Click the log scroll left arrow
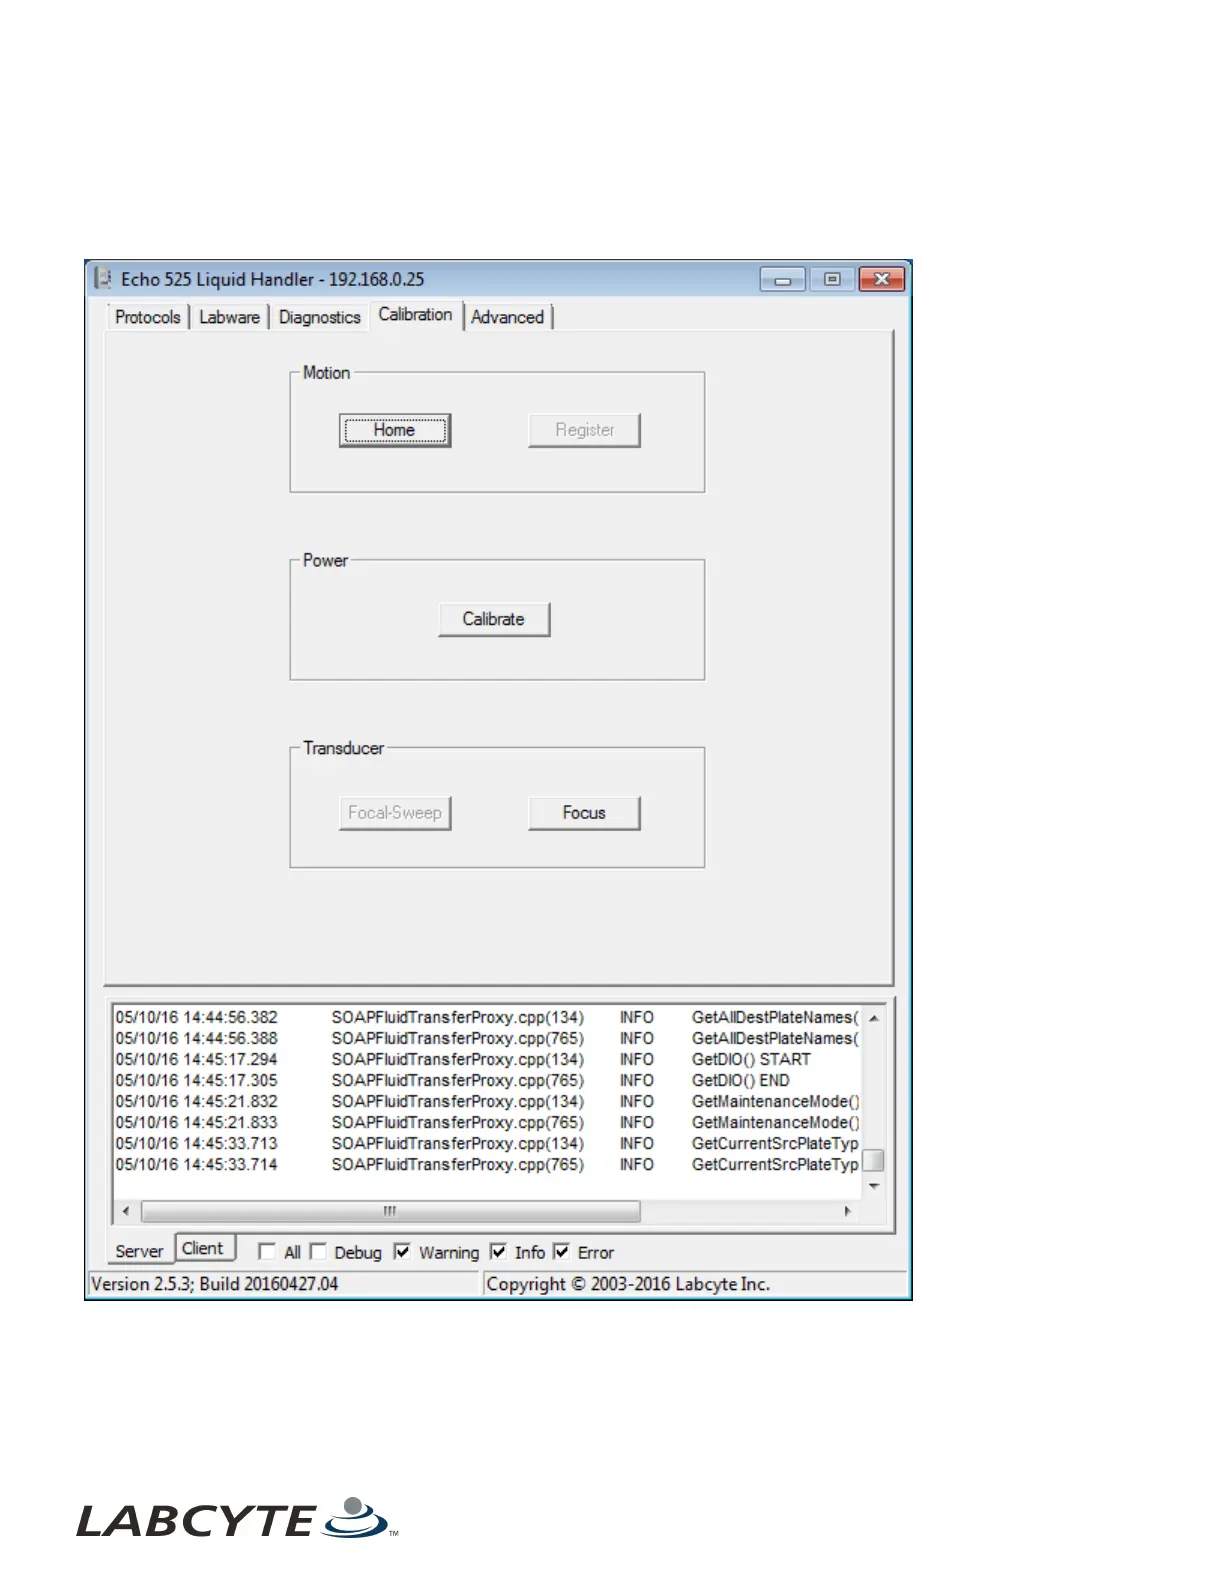The height and width of the screenshot is (1584, 1224). pos(125,1211)
